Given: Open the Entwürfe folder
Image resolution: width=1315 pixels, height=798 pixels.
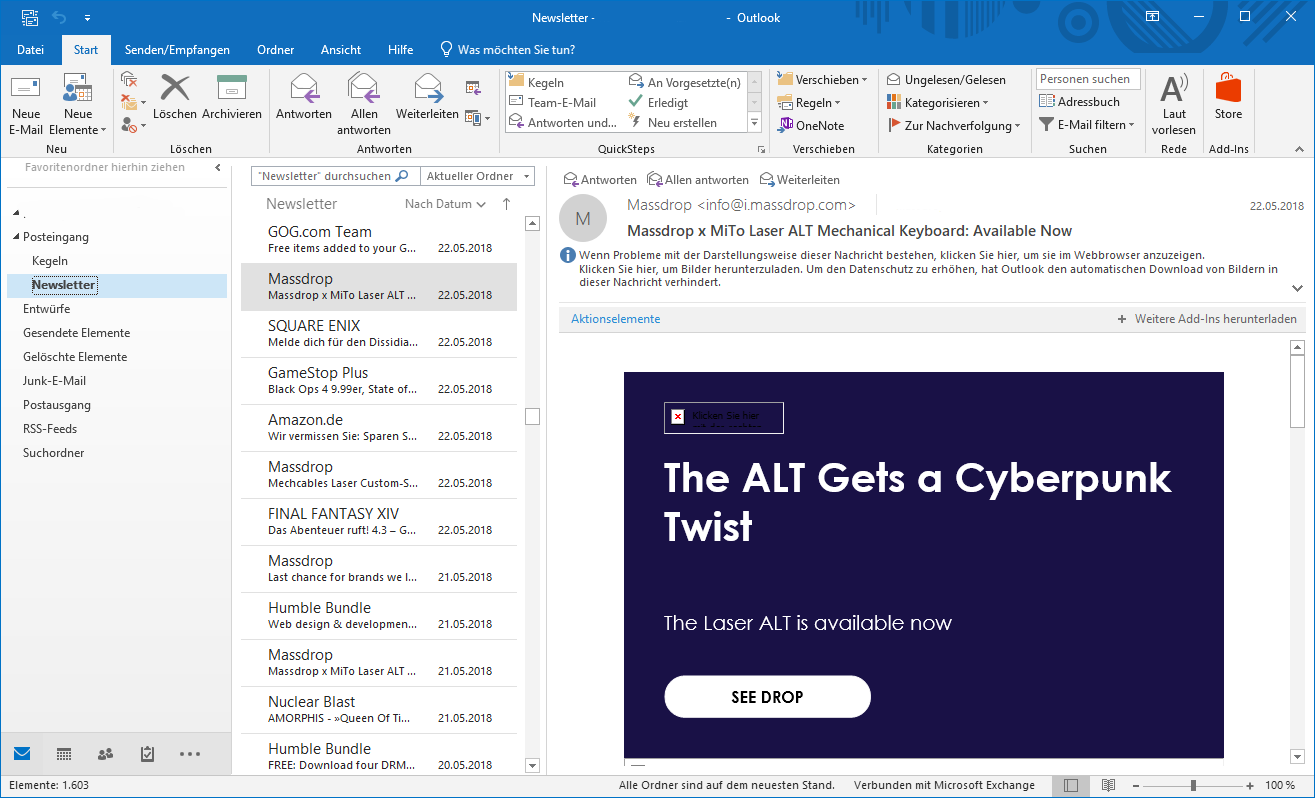Looking at the screenshot, I should point(47,309).
